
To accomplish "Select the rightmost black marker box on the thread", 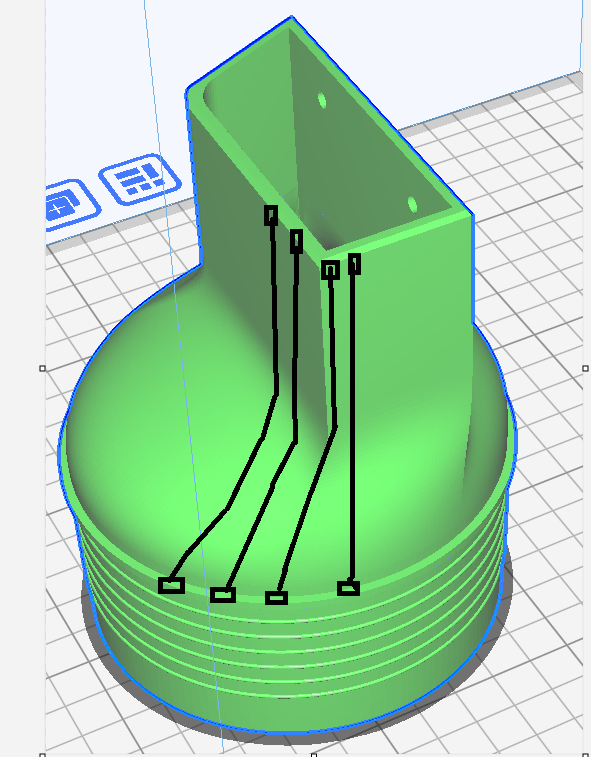I will pos(349,588).
